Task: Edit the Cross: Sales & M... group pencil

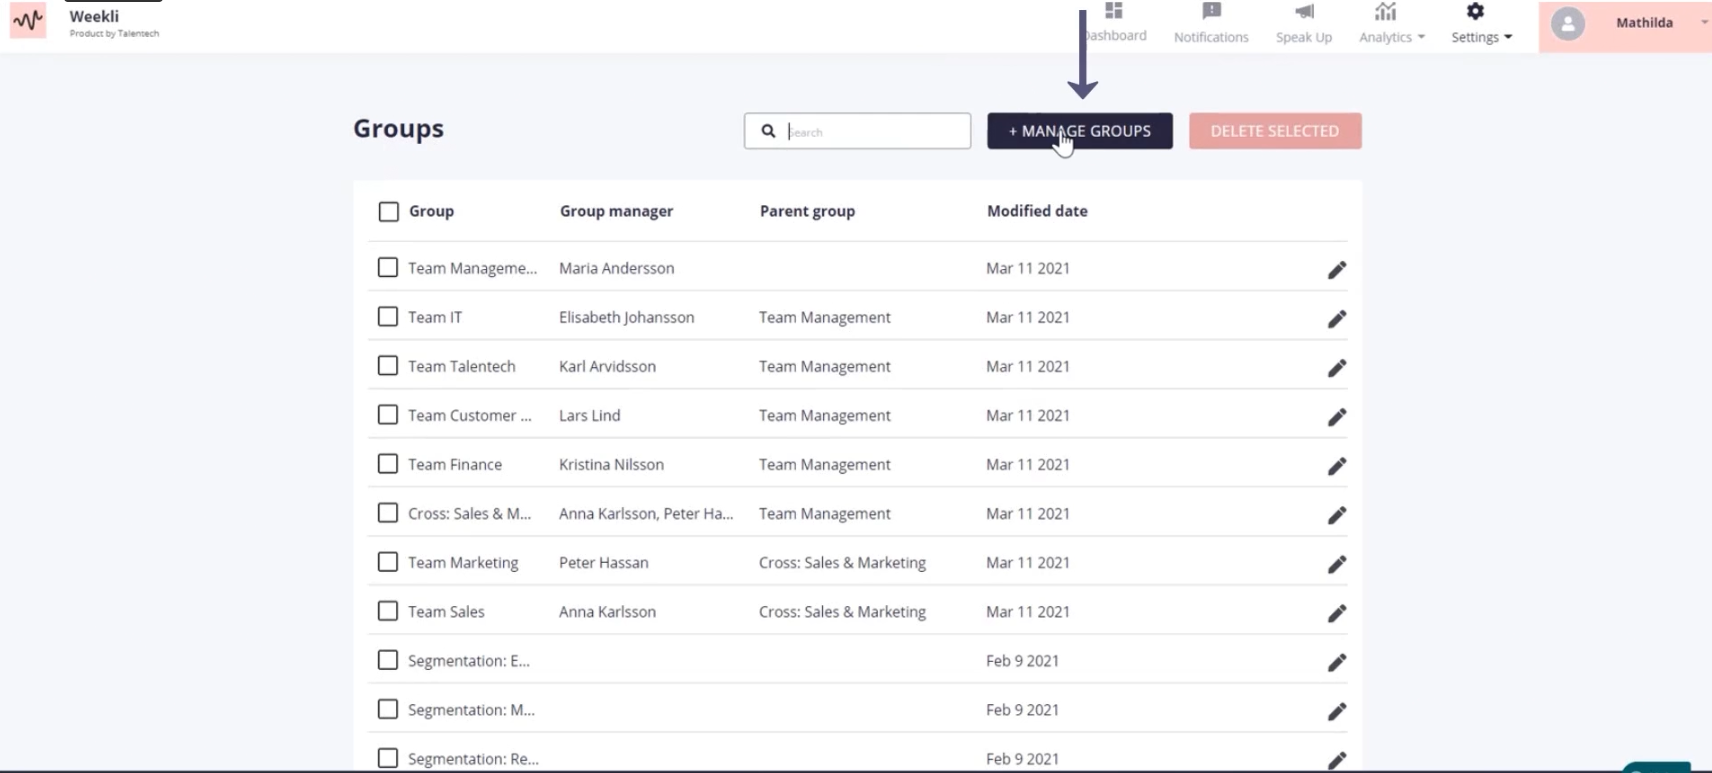Action: (1336, 515)
